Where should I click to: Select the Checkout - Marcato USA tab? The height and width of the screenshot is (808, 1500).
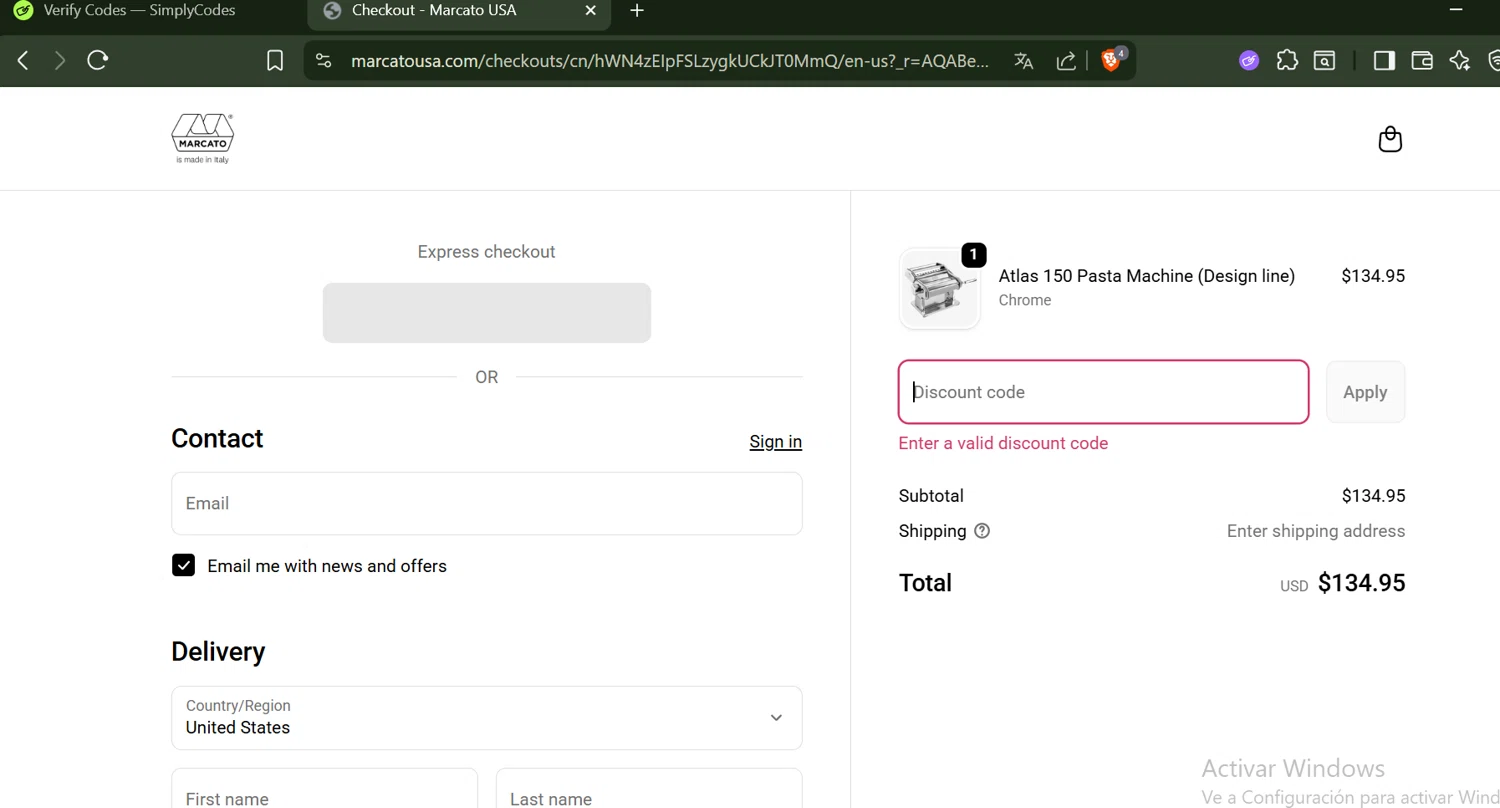point(459,11)
